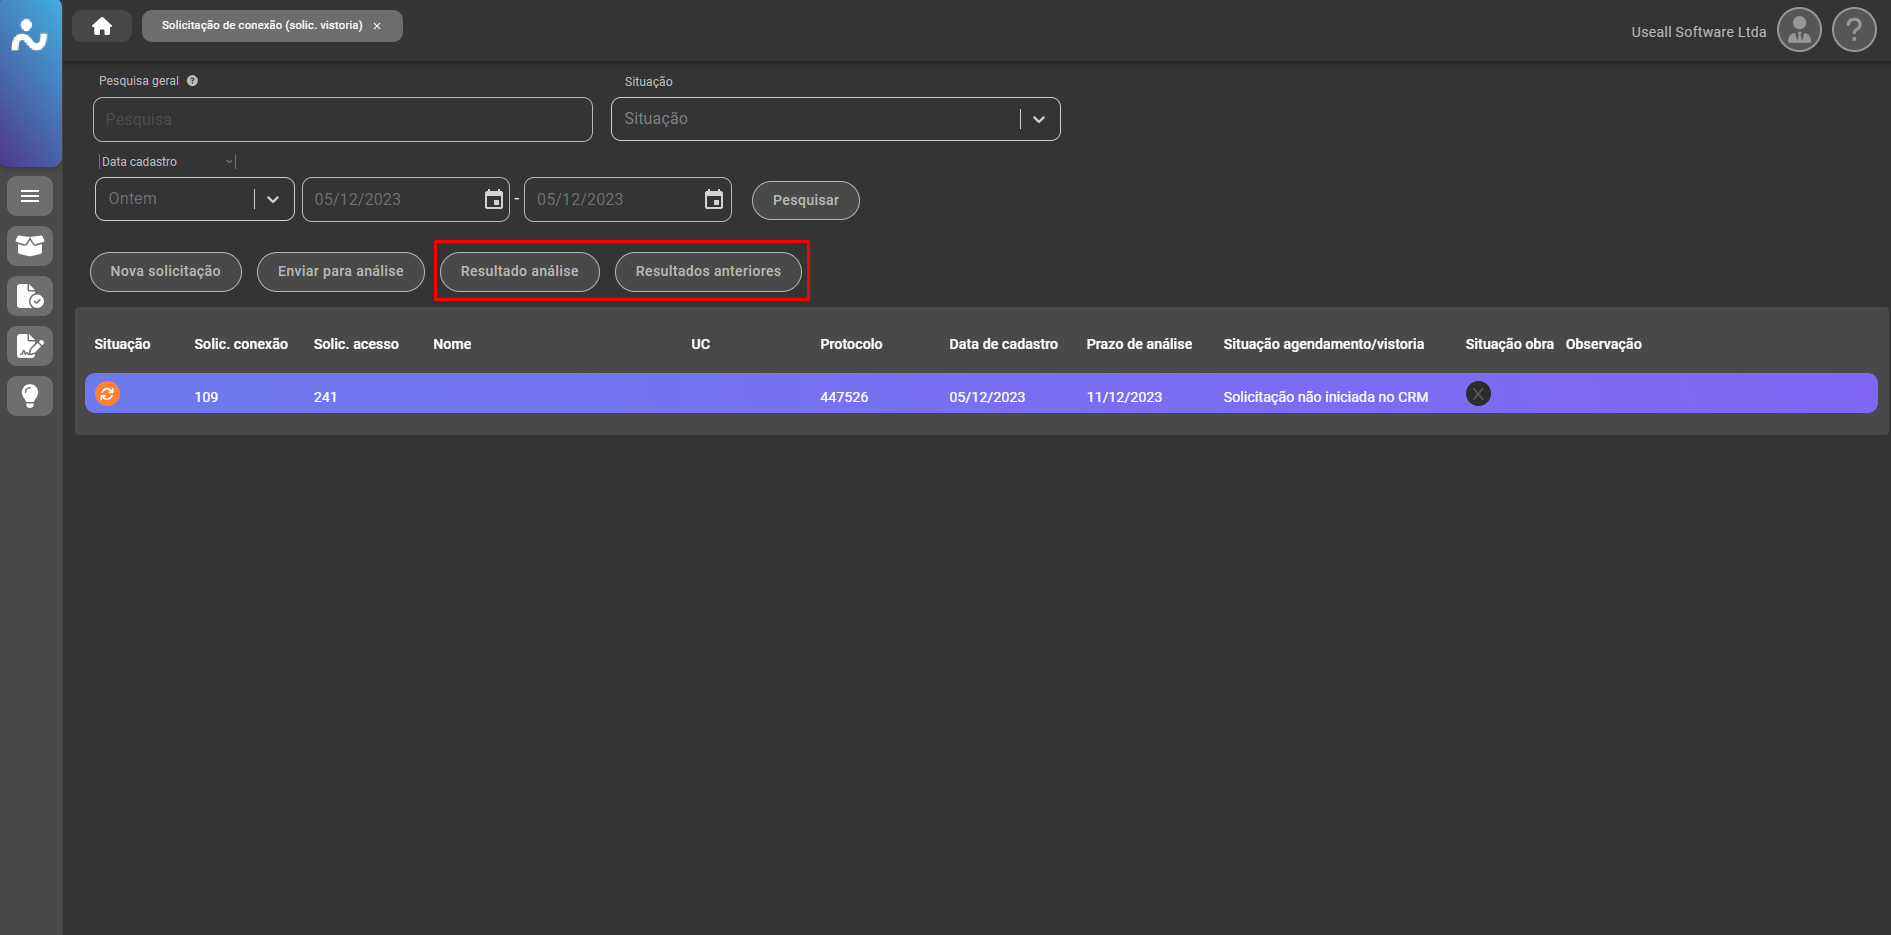Screen dimensions: 1891x935
Task: Open the user profile avatar icon
Action: [x=1799, y=30]
